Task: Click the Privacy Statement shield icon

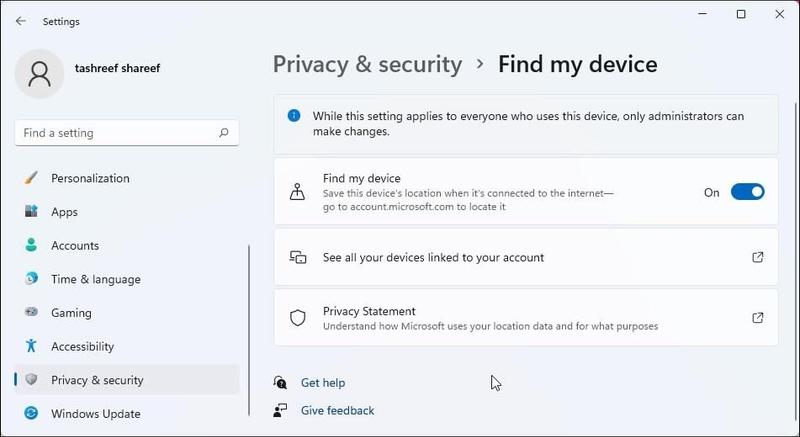Action: coord(297,318)
